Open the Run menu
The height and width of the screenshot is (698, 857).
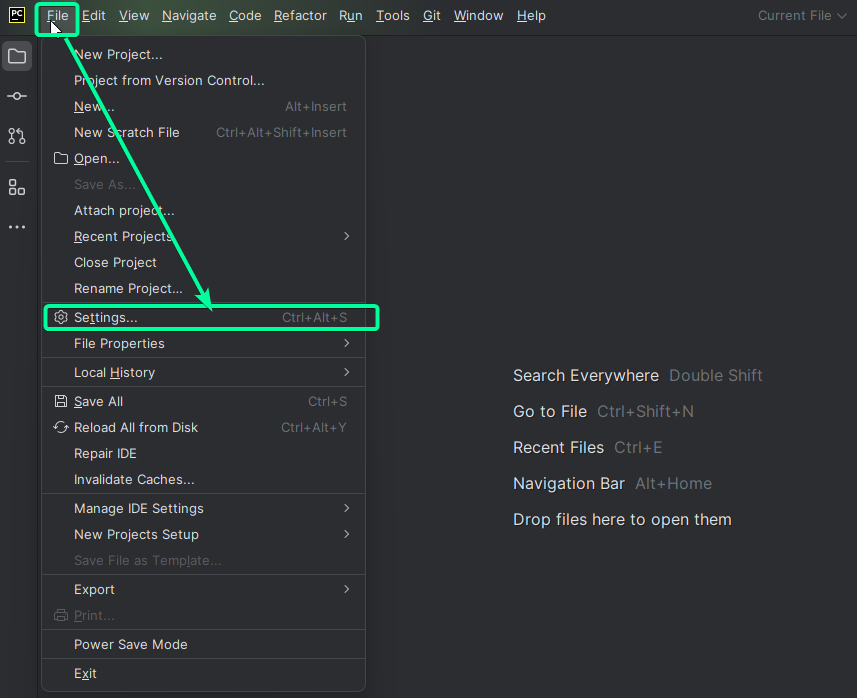pyautogui.click(x=350, y=16)
